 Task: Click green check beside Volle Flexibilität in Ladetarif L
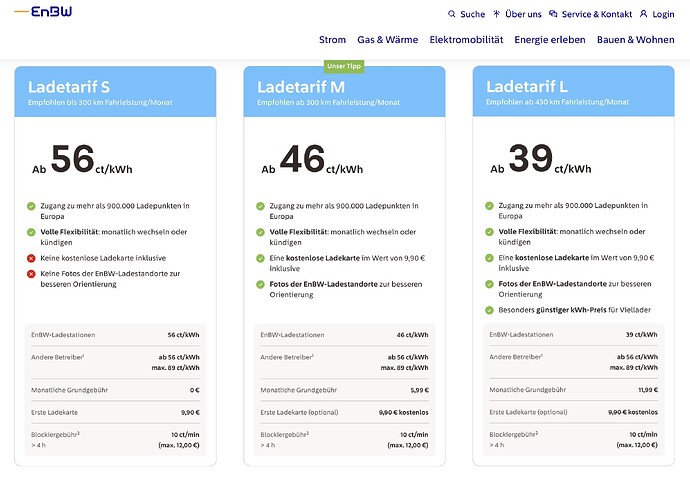pyautogui.click(x=489, y=231)
